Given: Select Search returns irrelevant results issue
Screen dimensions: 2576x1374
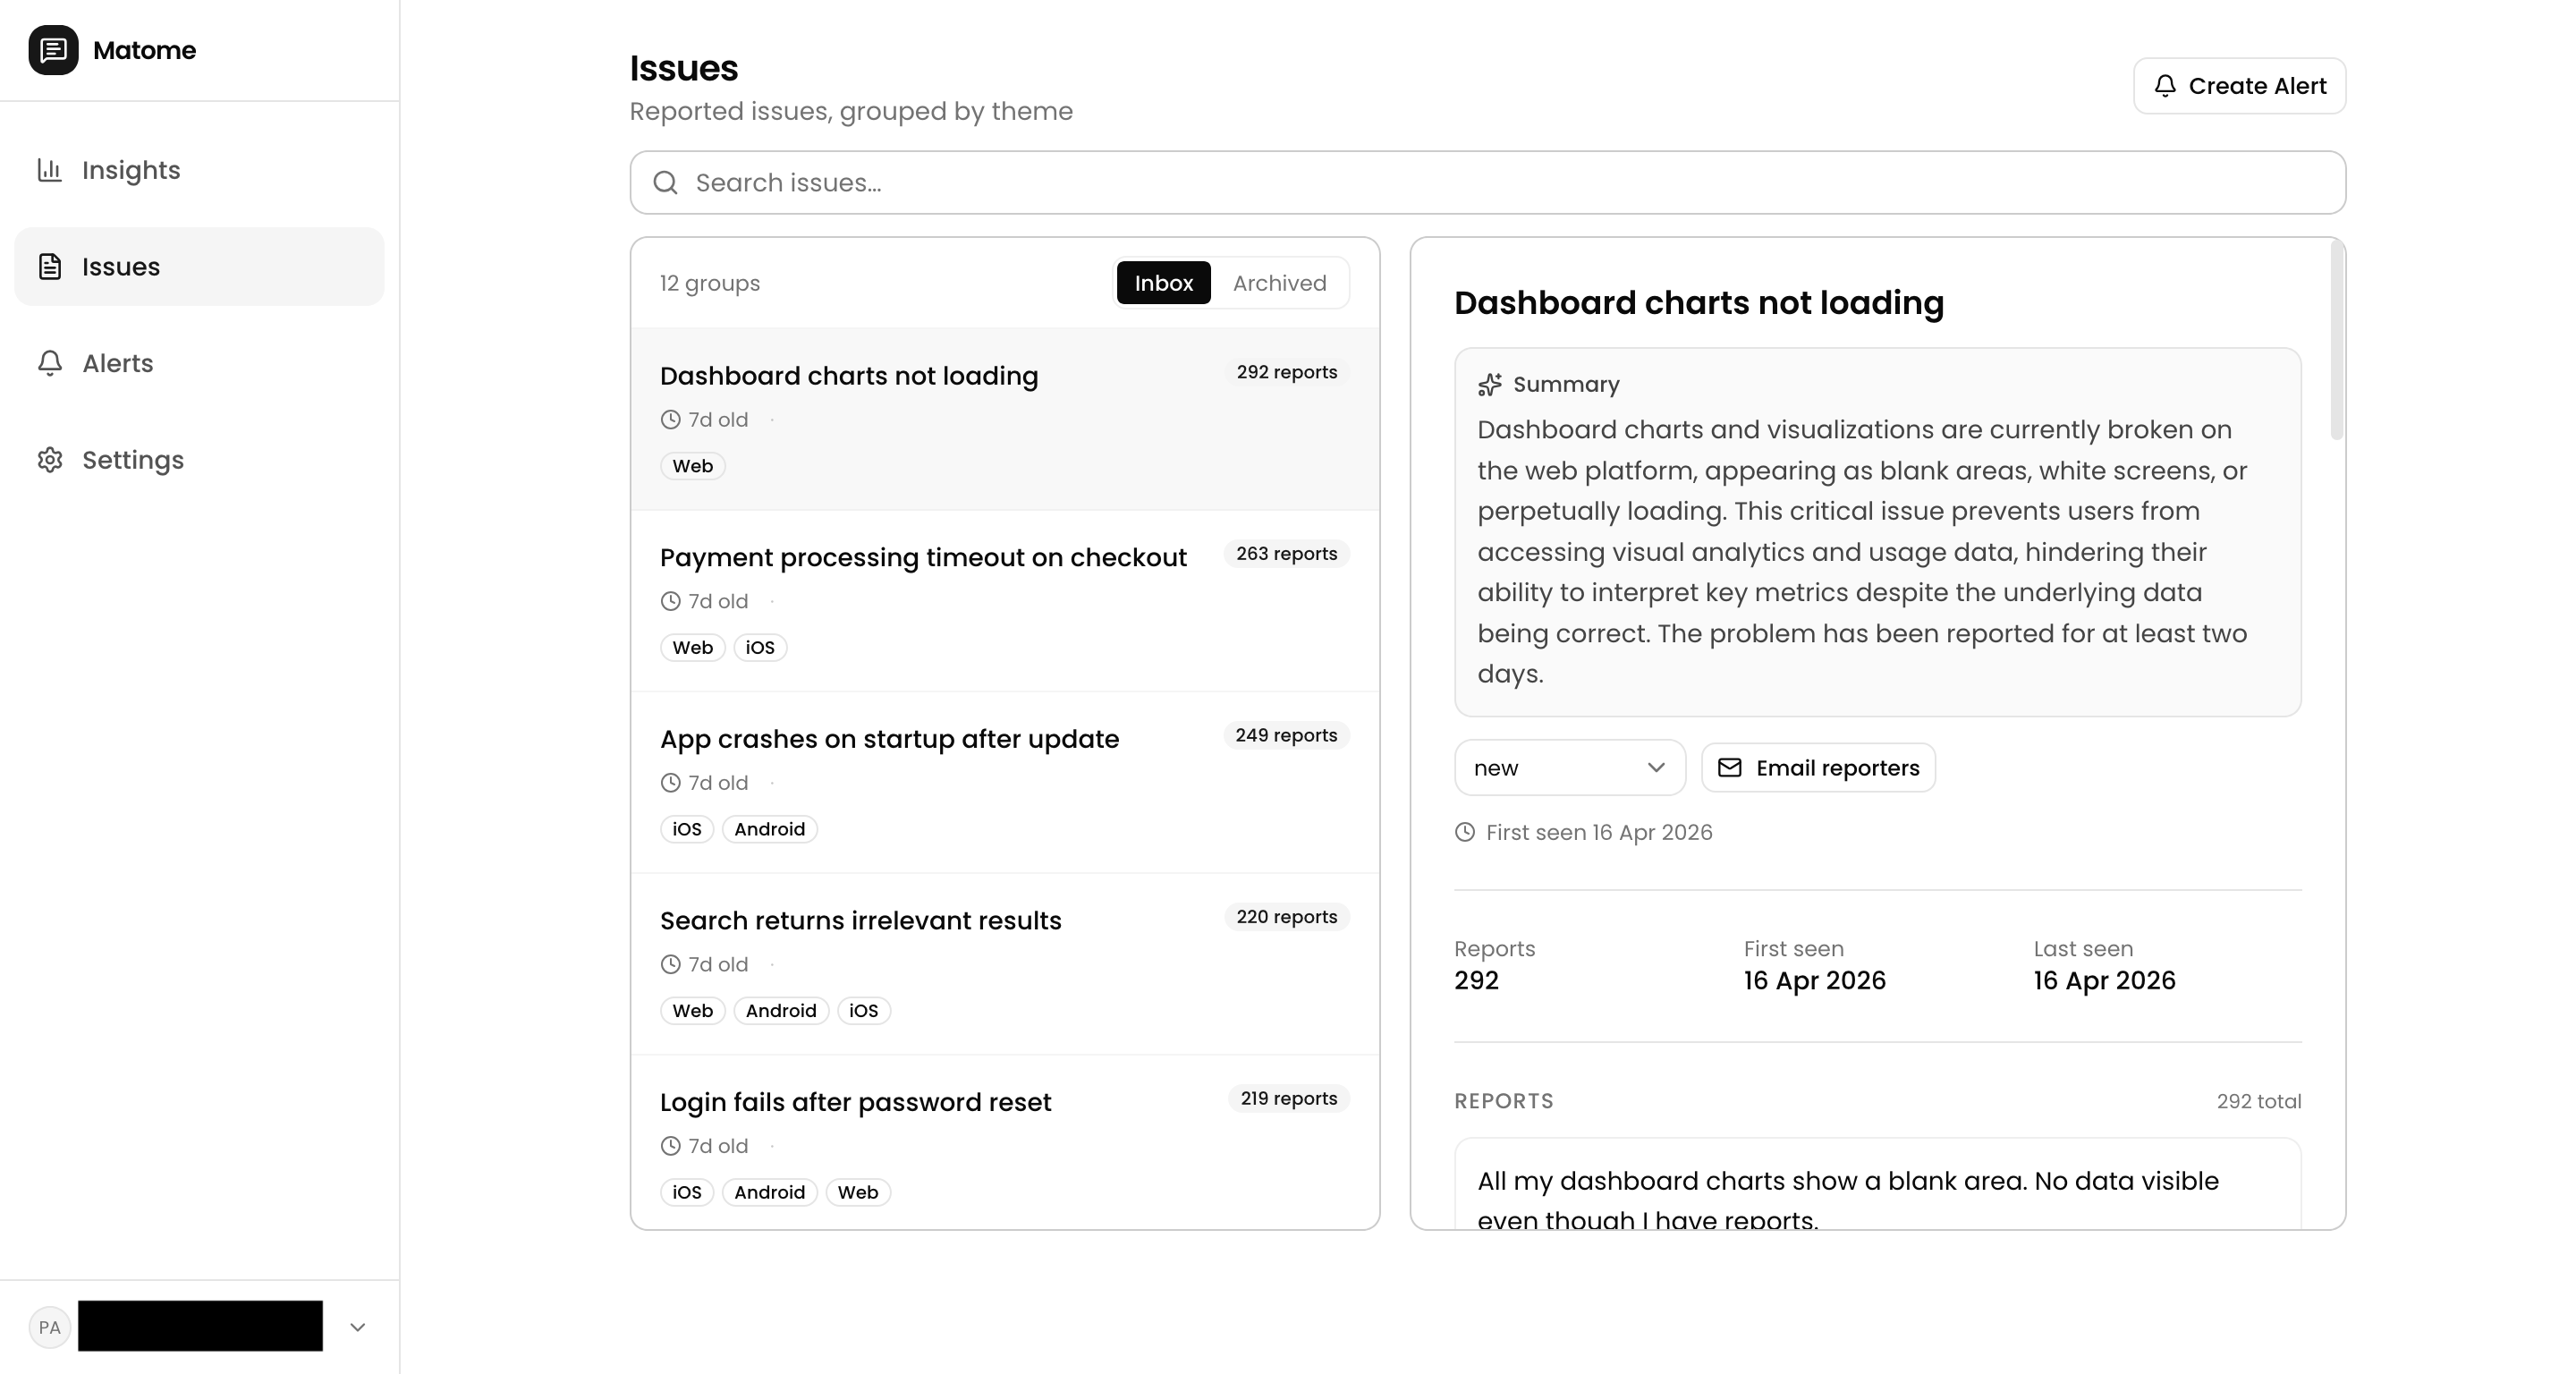Looking at the screenshot, I should point(1005,964).
